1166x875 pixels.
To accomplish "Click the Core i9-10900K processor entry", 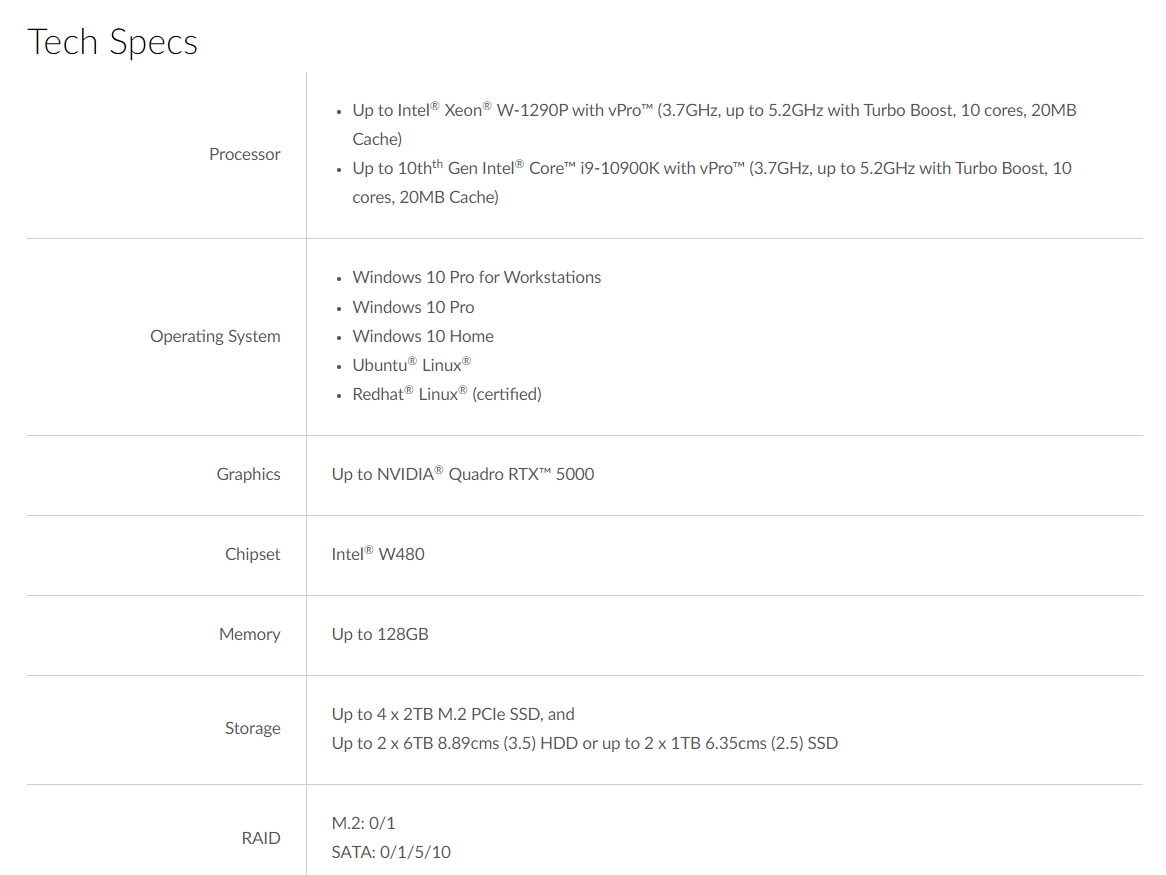I will tap(712, 182).
